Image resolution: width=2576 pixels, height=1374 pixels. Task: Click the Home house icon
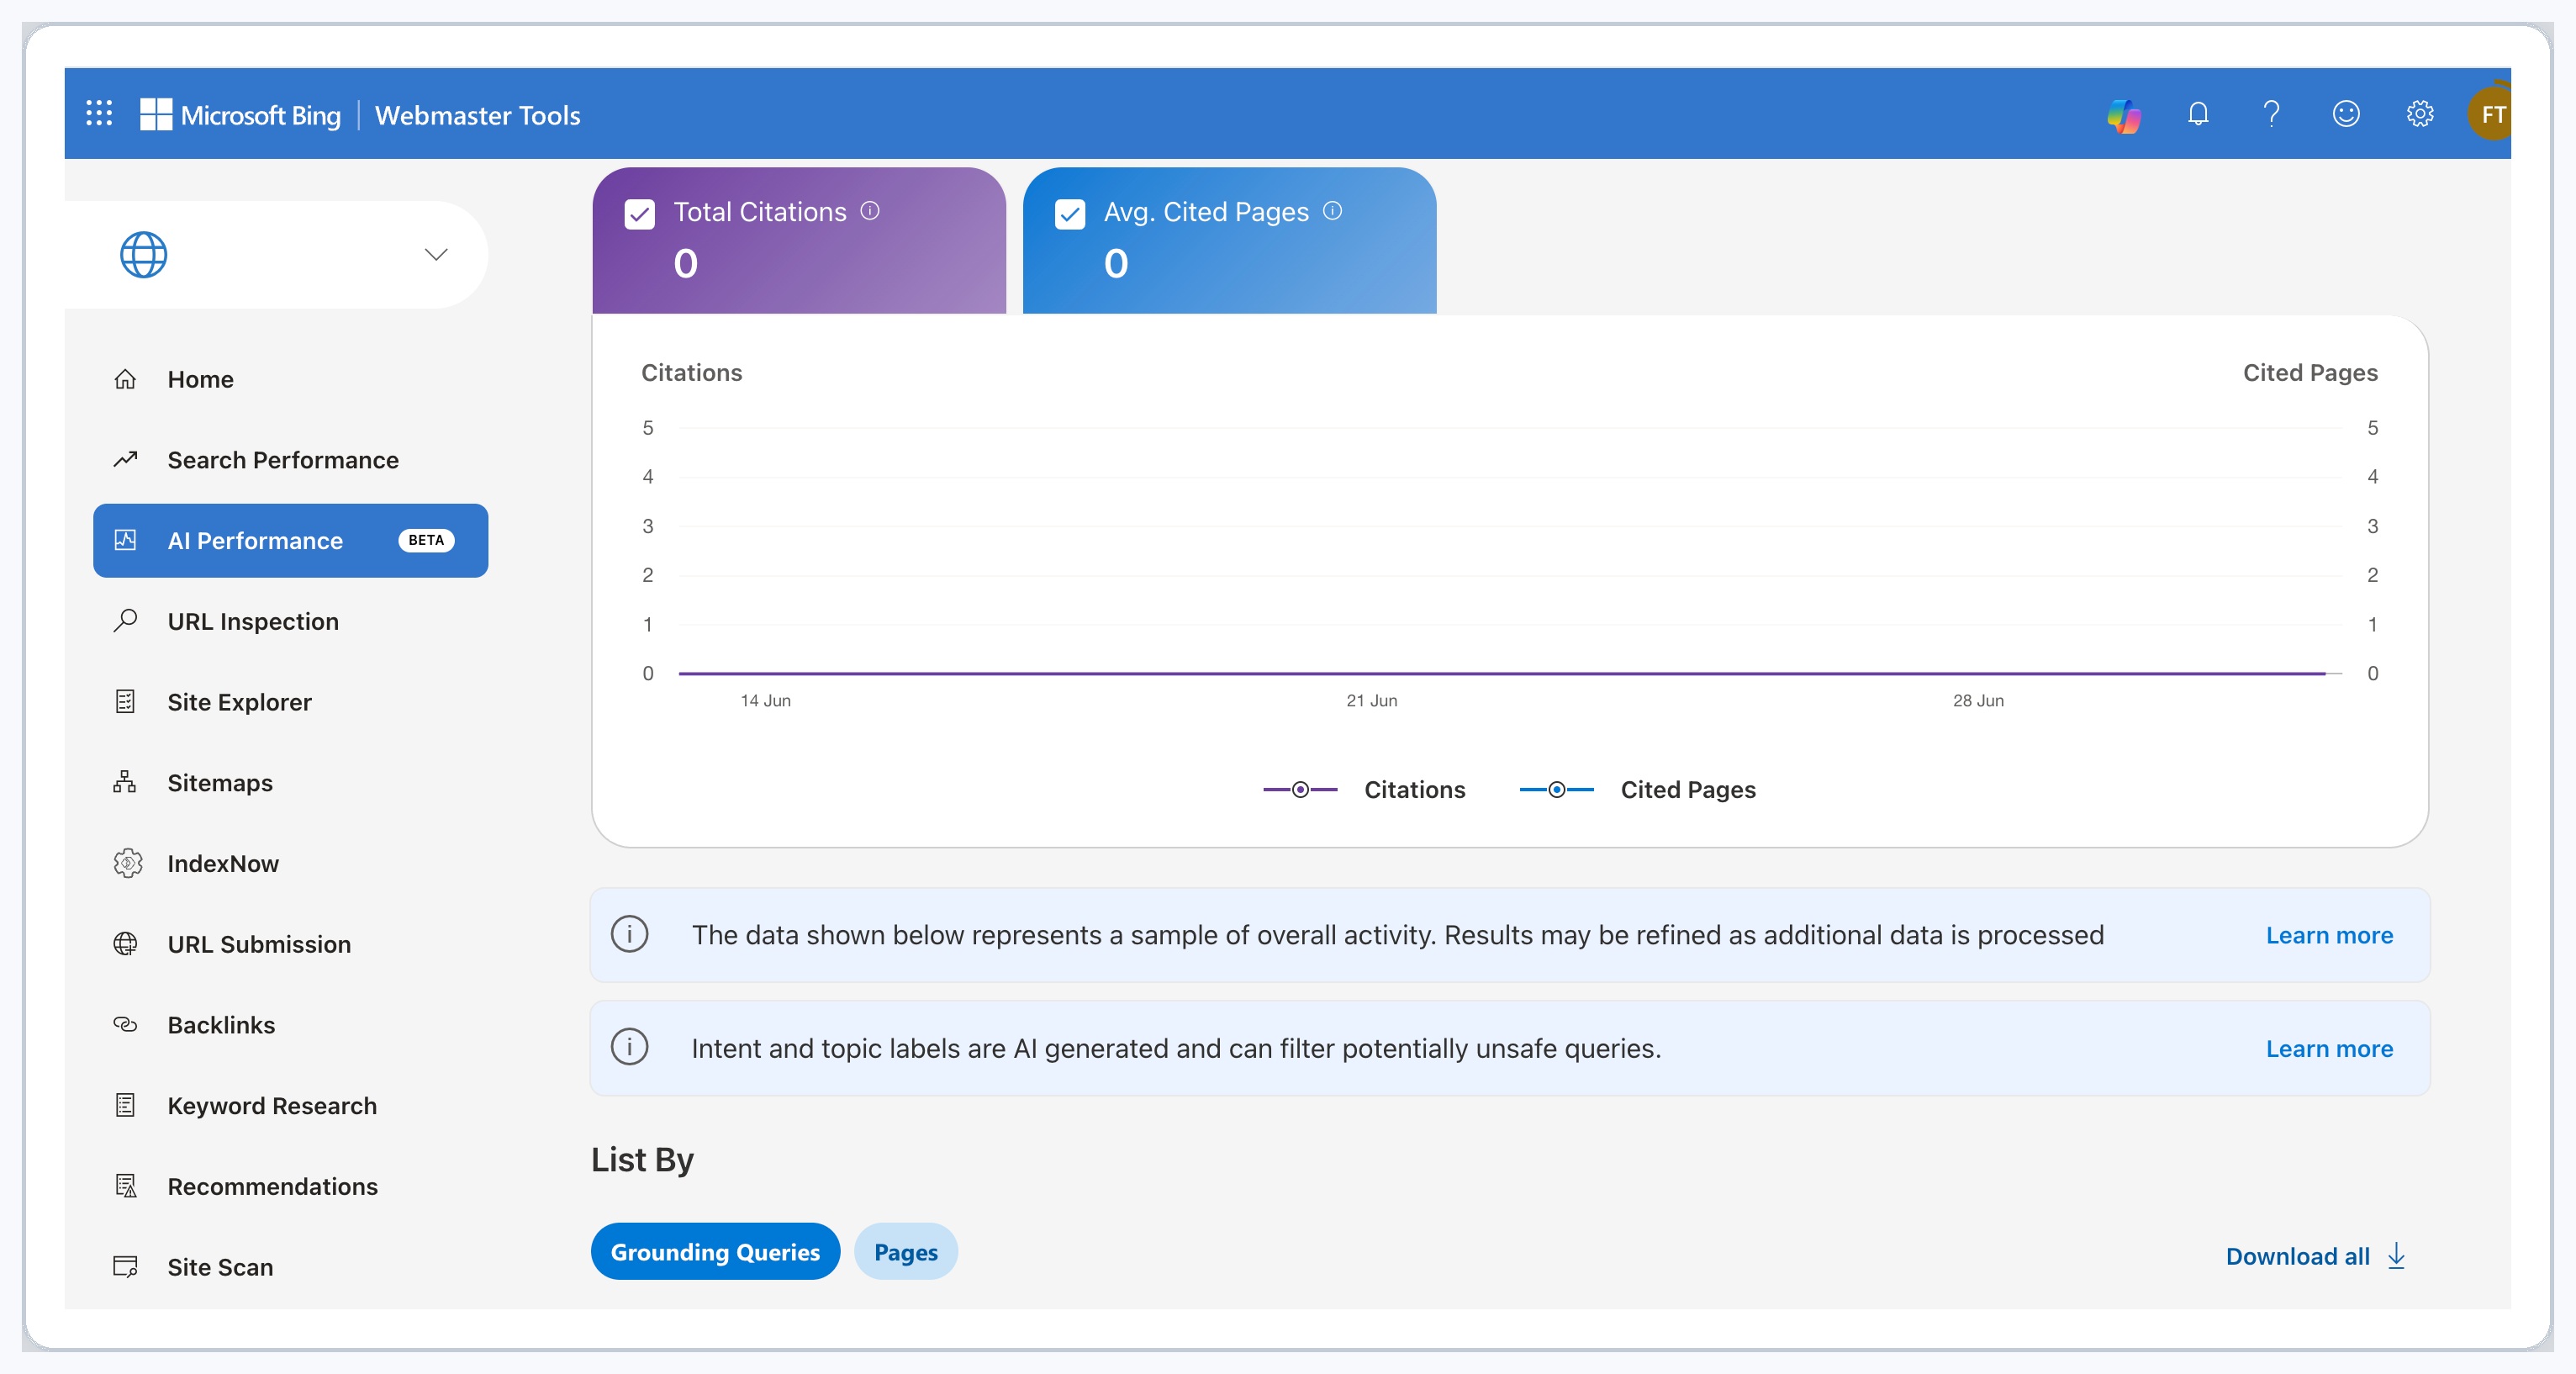point(125,379)
